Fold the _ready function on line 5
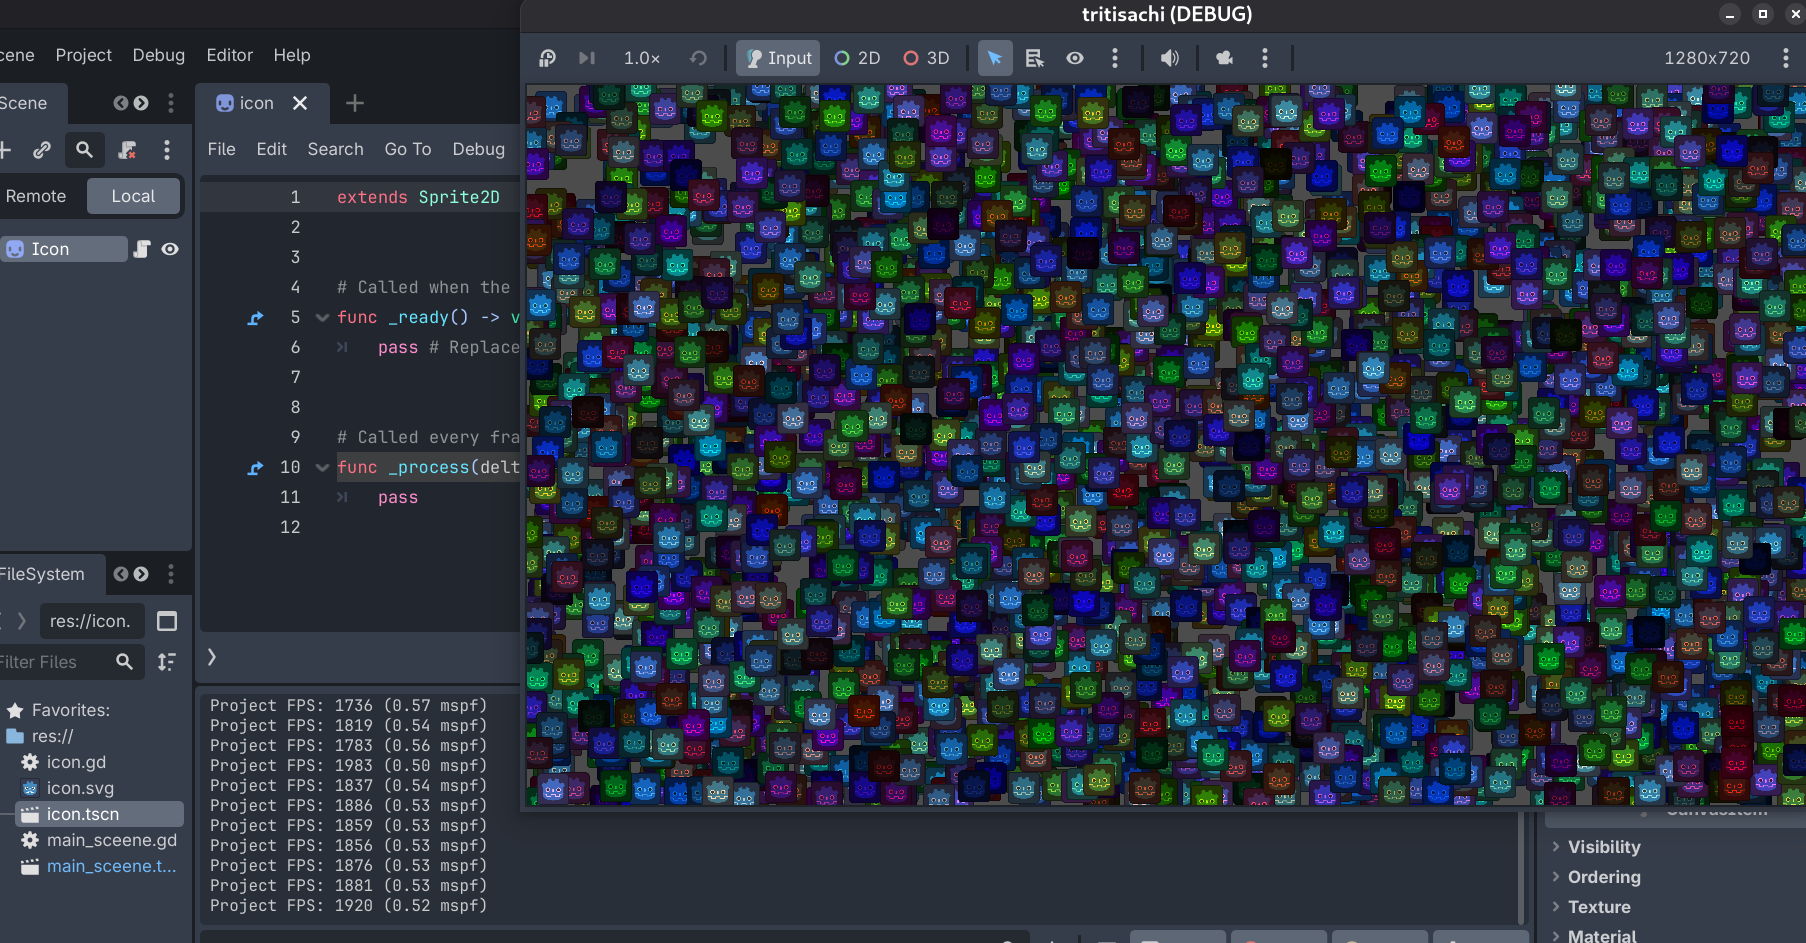The image size is (1806, 943). (x=322, y=318)
